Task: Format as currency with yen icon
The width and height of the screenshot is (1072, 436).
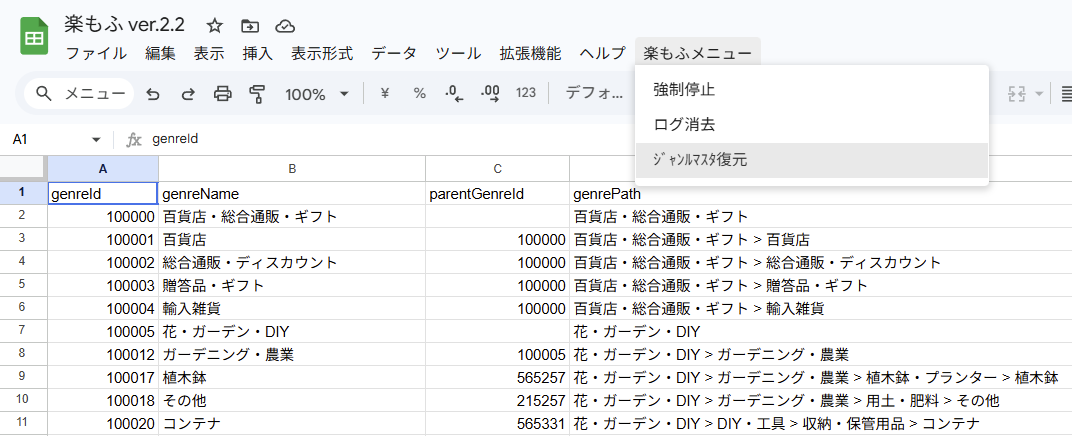Action: click(x=385, y=94)
